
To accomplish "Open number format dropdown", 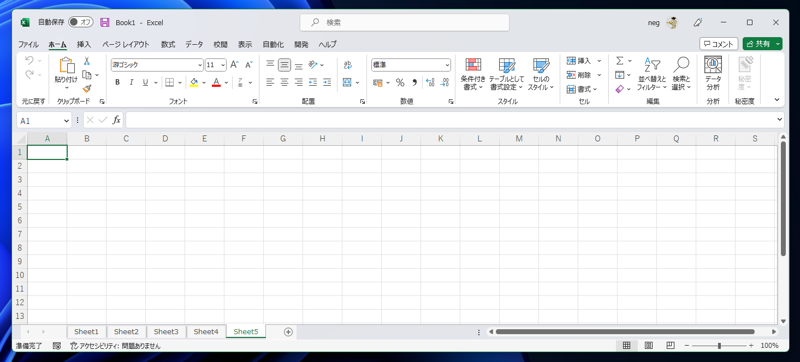I will point(447,65).
